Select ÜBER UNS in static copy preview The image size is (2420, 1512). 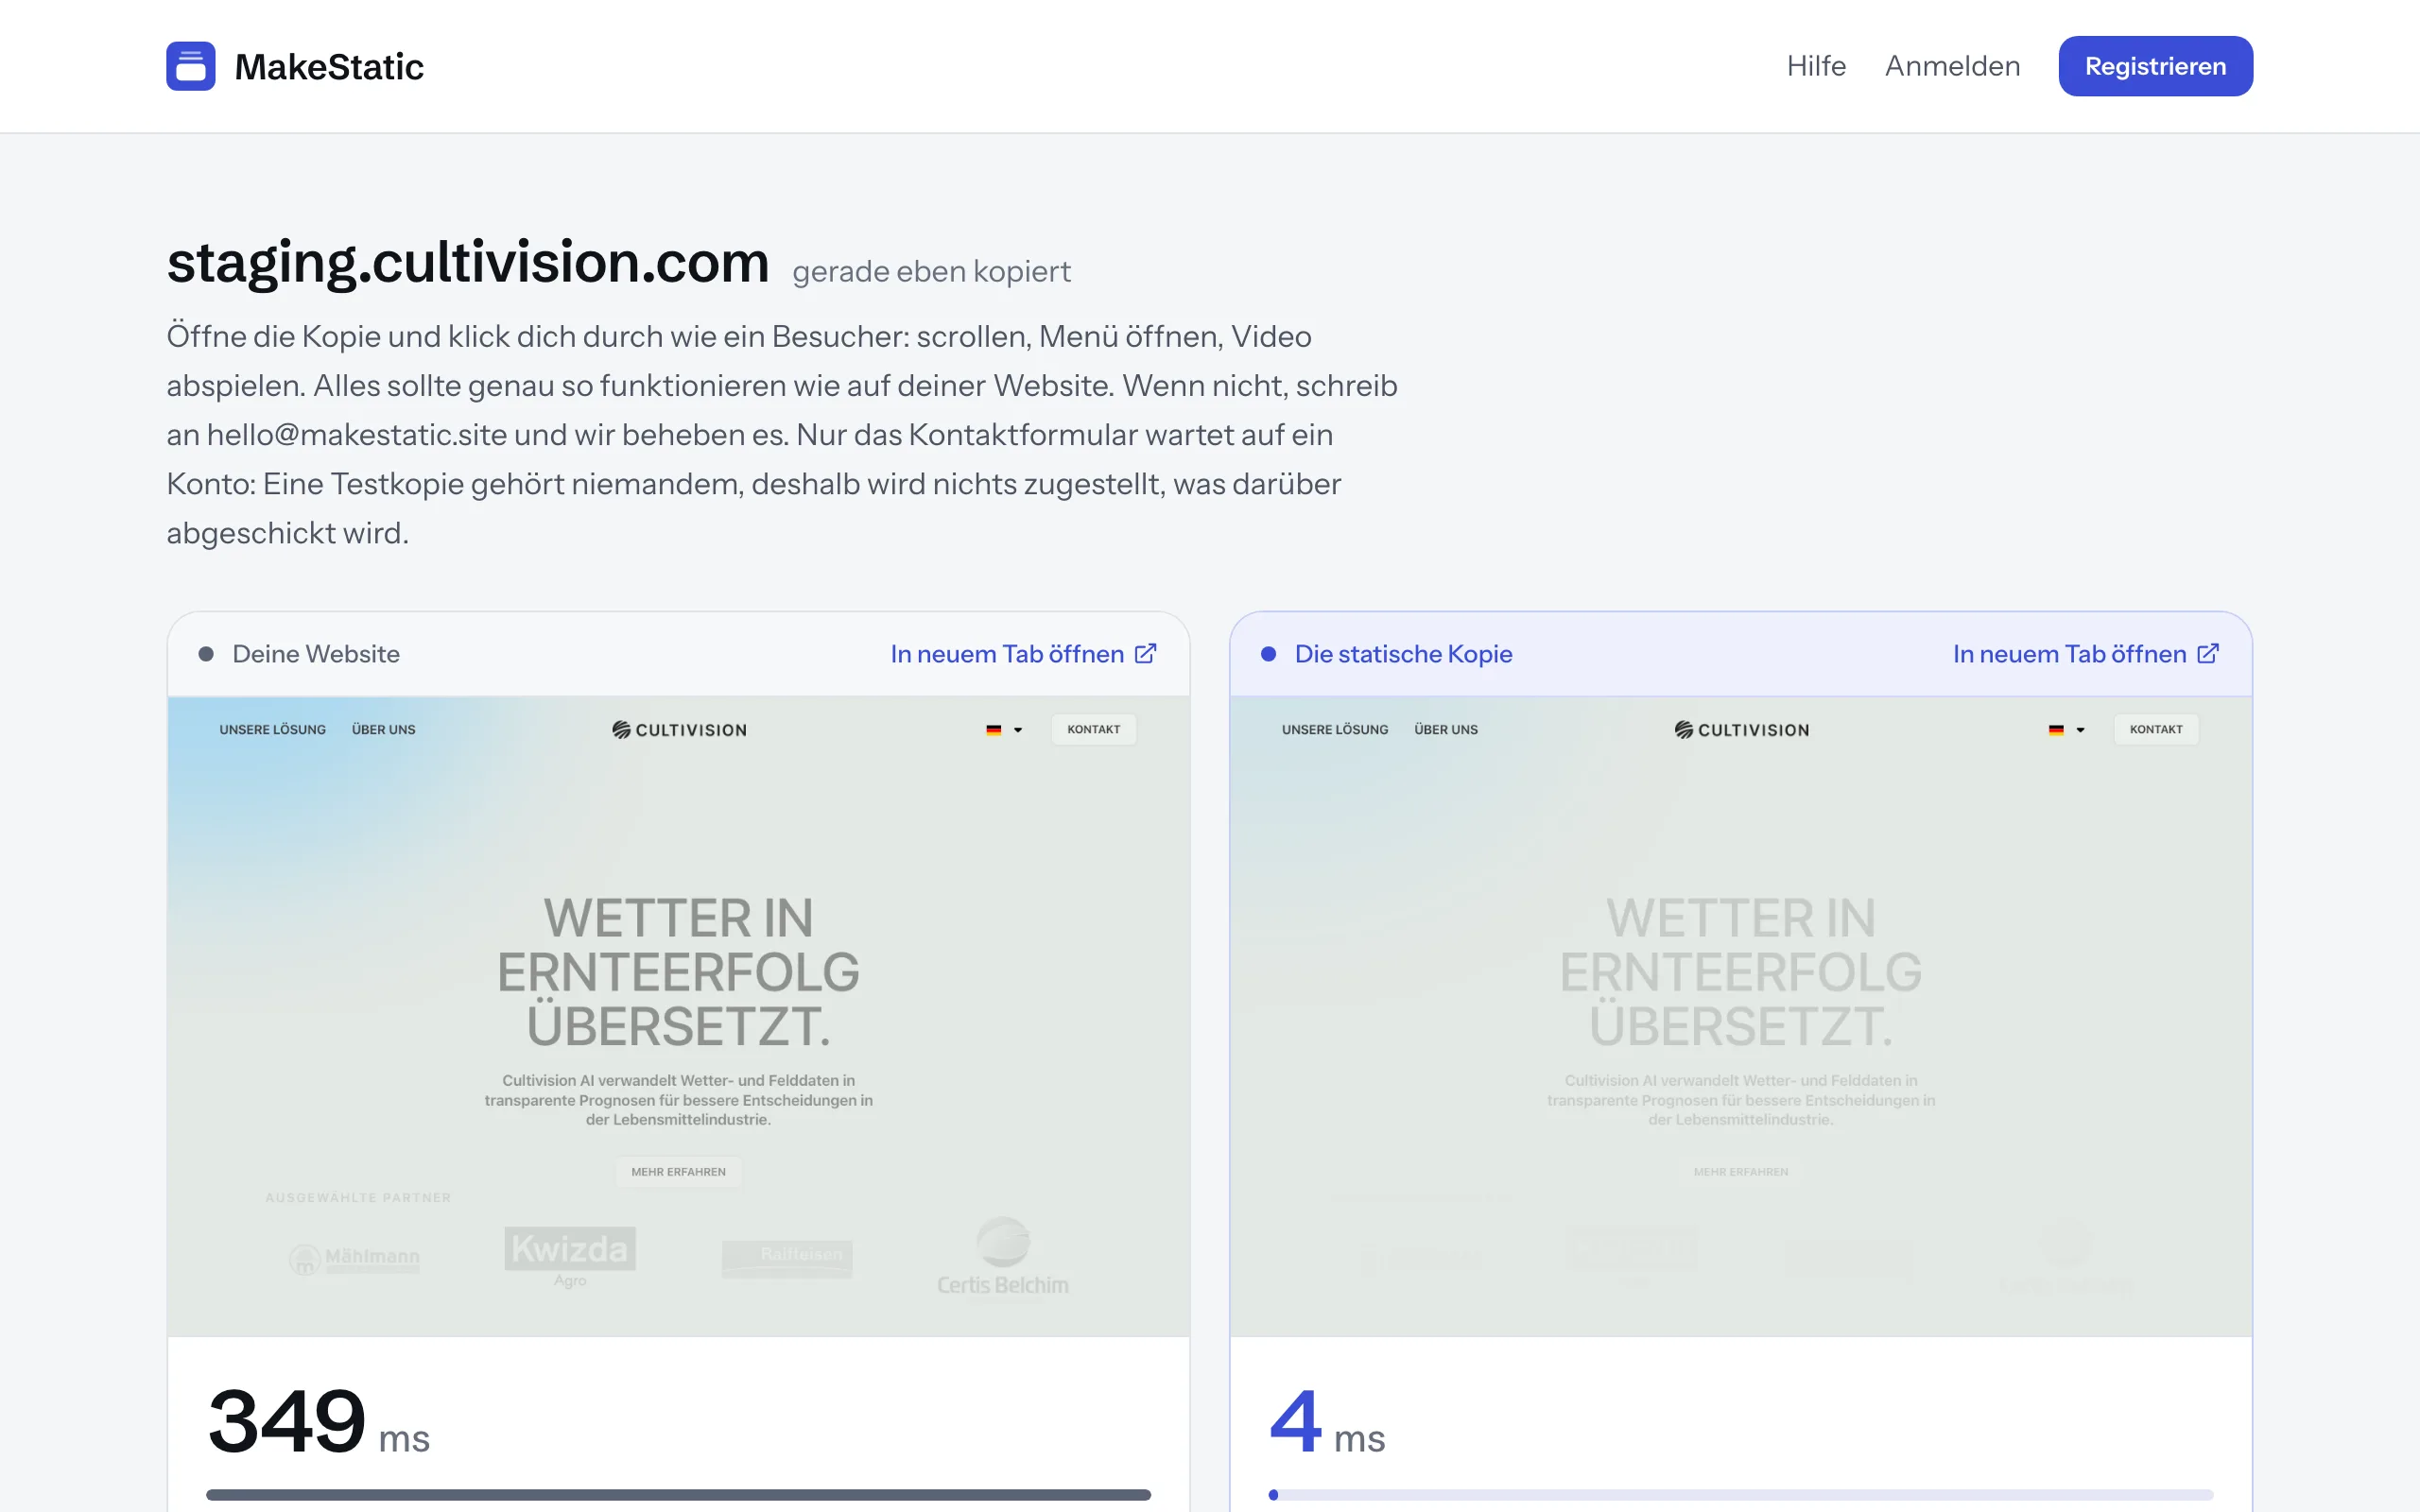tap(1446, 729)
